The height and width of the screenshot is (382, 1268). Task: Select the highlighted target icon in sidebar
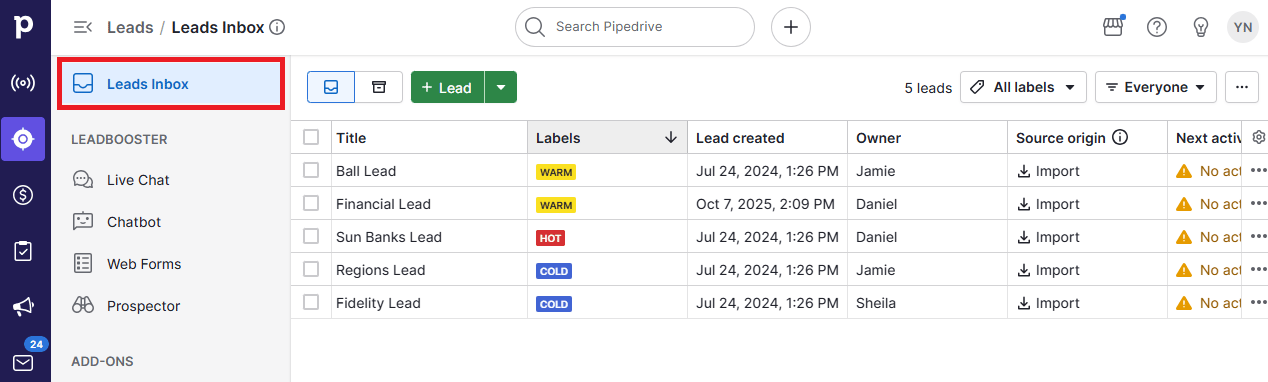click(23, 139)
